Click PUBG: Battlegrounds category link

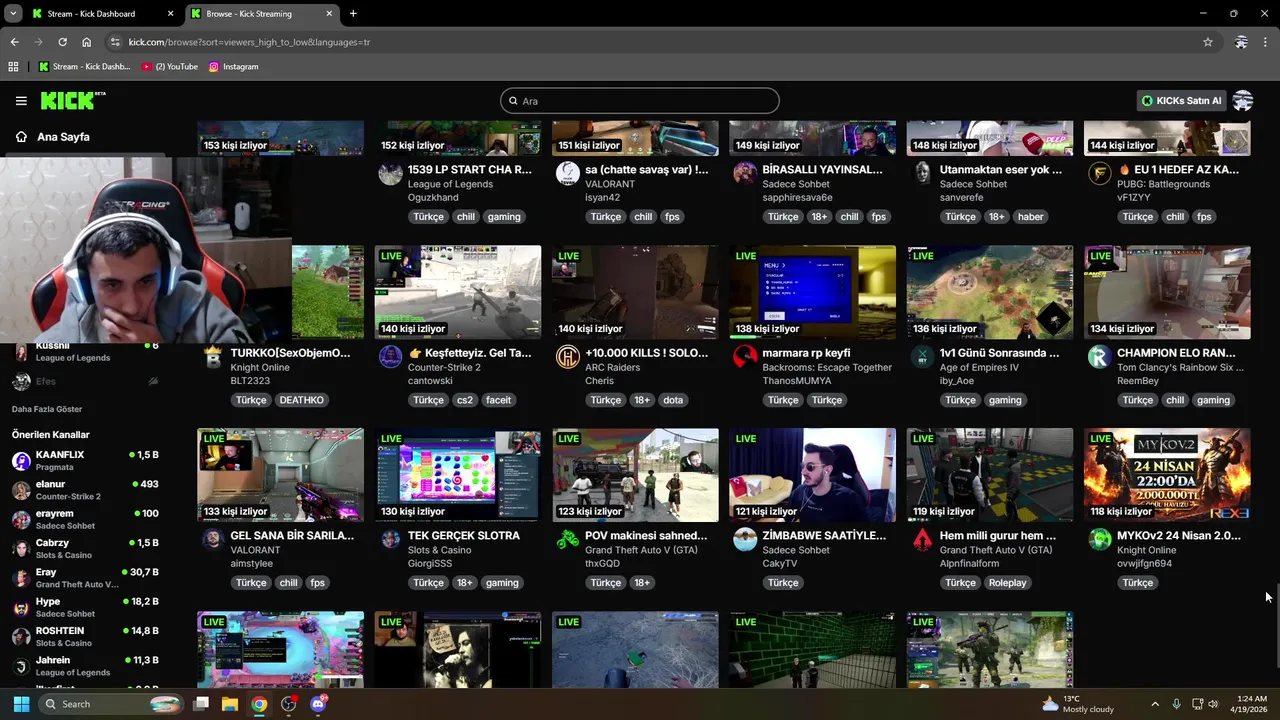pyautogui.click(x=1163, y=184)
